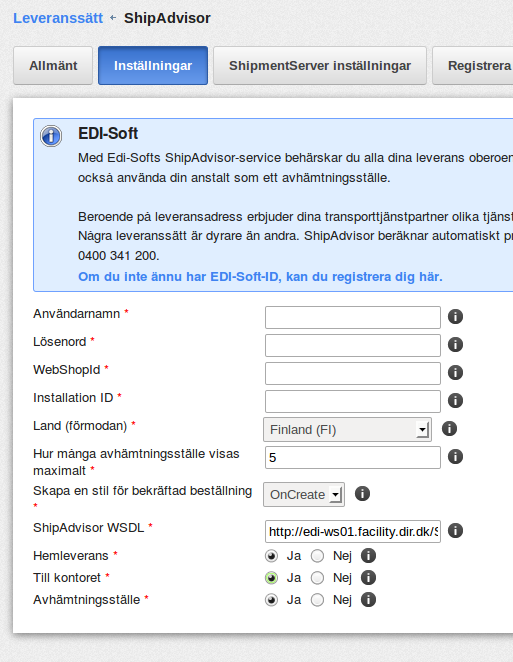Select Nej for Hemleverans

318,556
